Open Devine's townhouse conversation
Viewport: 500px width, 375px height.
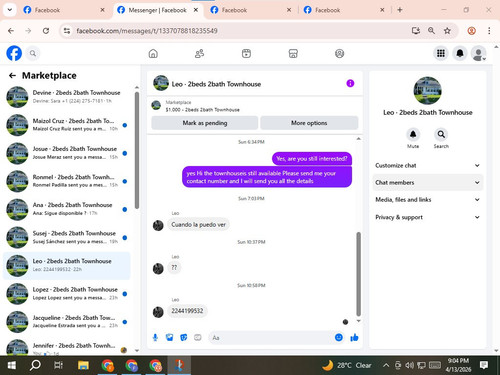tap(67, 97)
